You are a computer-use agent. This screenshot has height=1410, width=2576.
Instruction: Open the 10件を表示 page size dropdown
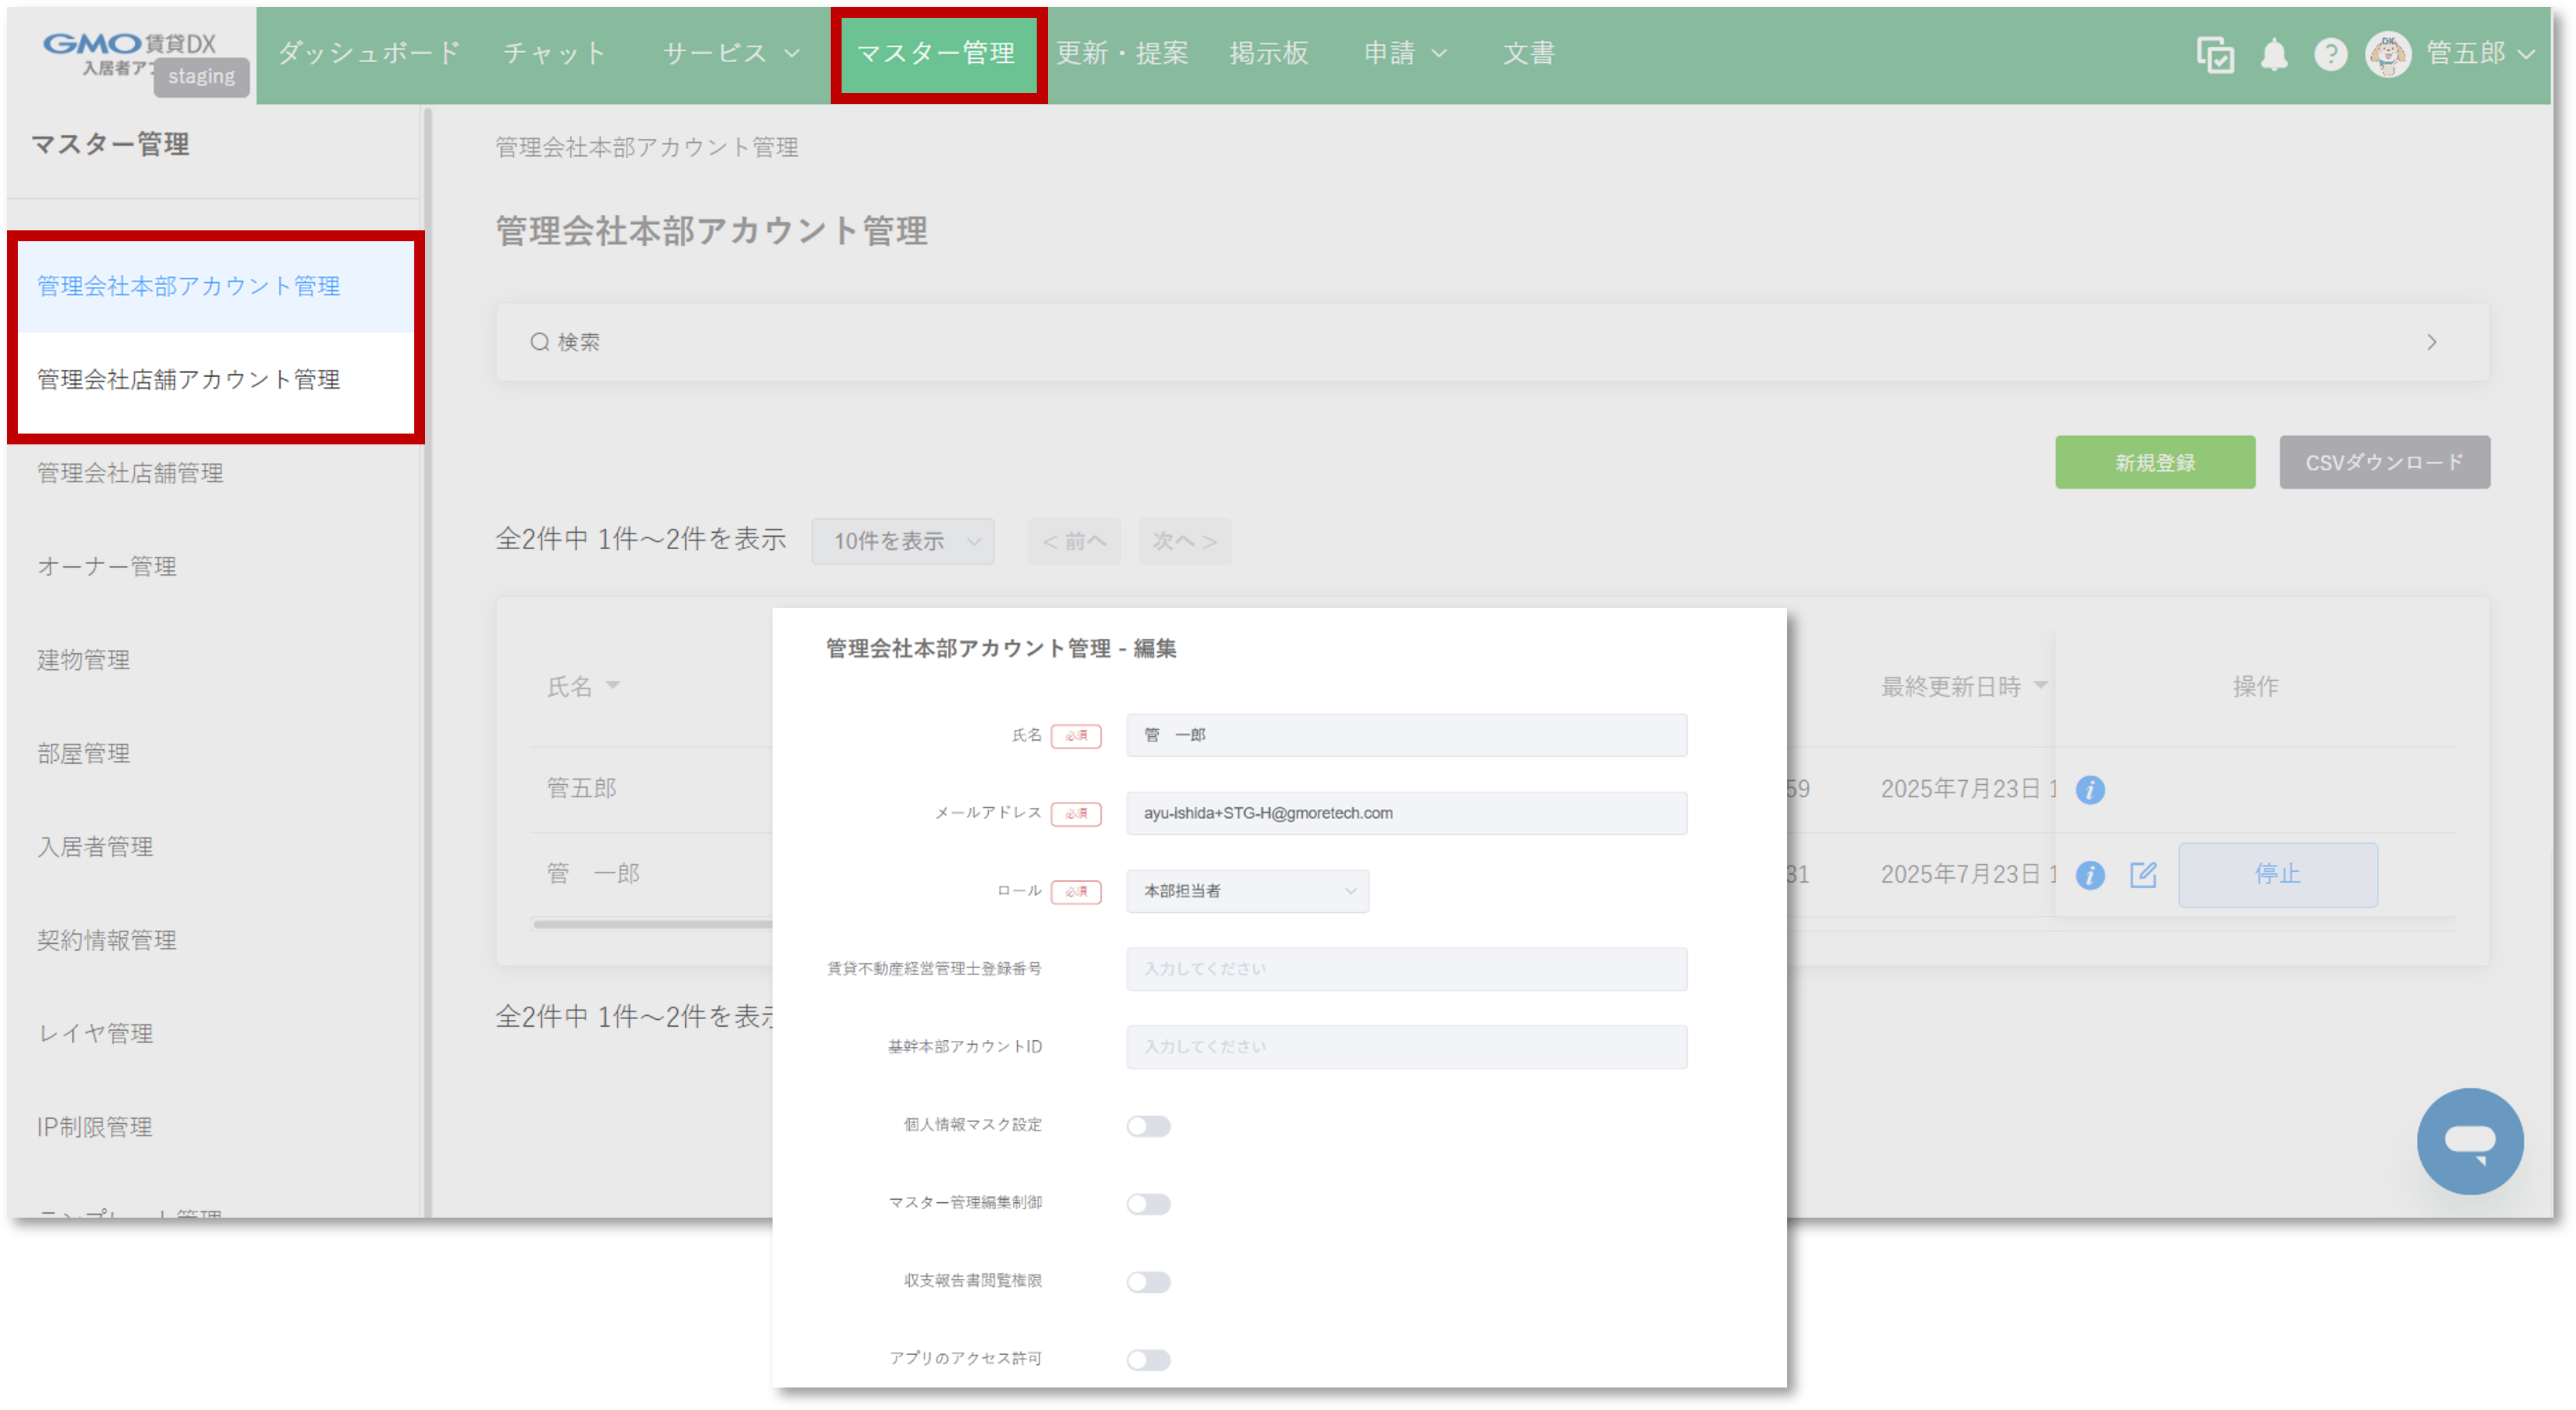pyautogui.click(x=902, y=541)
